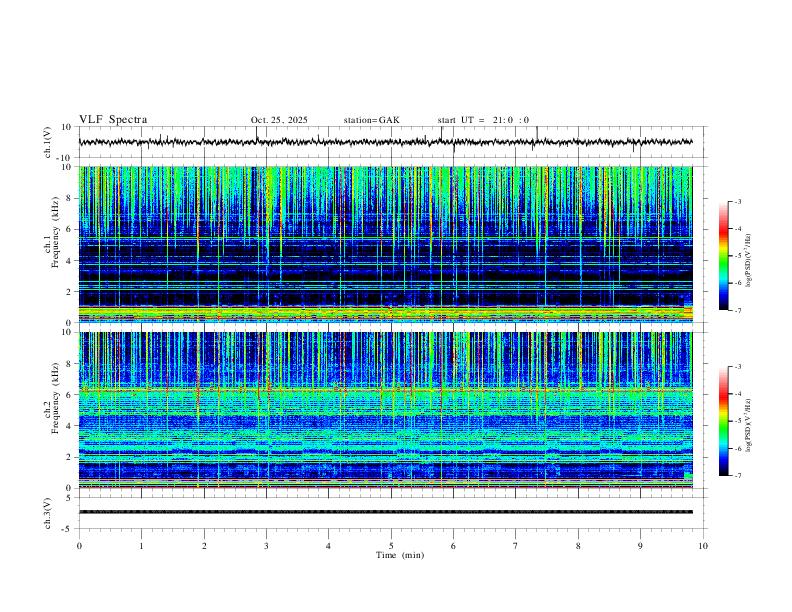Click time axis tick label "3"
792x612 pixels.
pos(266,546)
